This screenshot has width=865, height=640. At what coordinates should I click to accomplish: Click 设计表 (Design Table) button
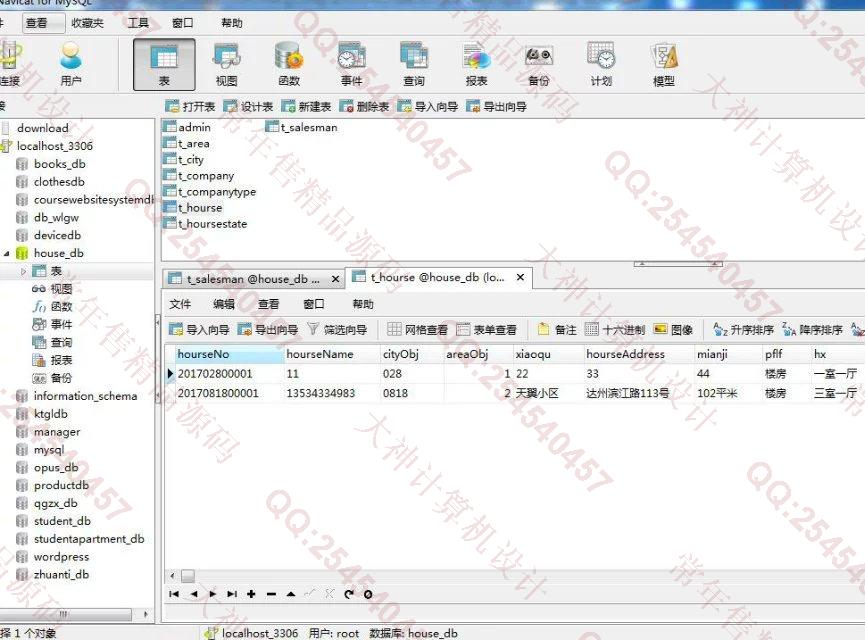pos(248,106)
